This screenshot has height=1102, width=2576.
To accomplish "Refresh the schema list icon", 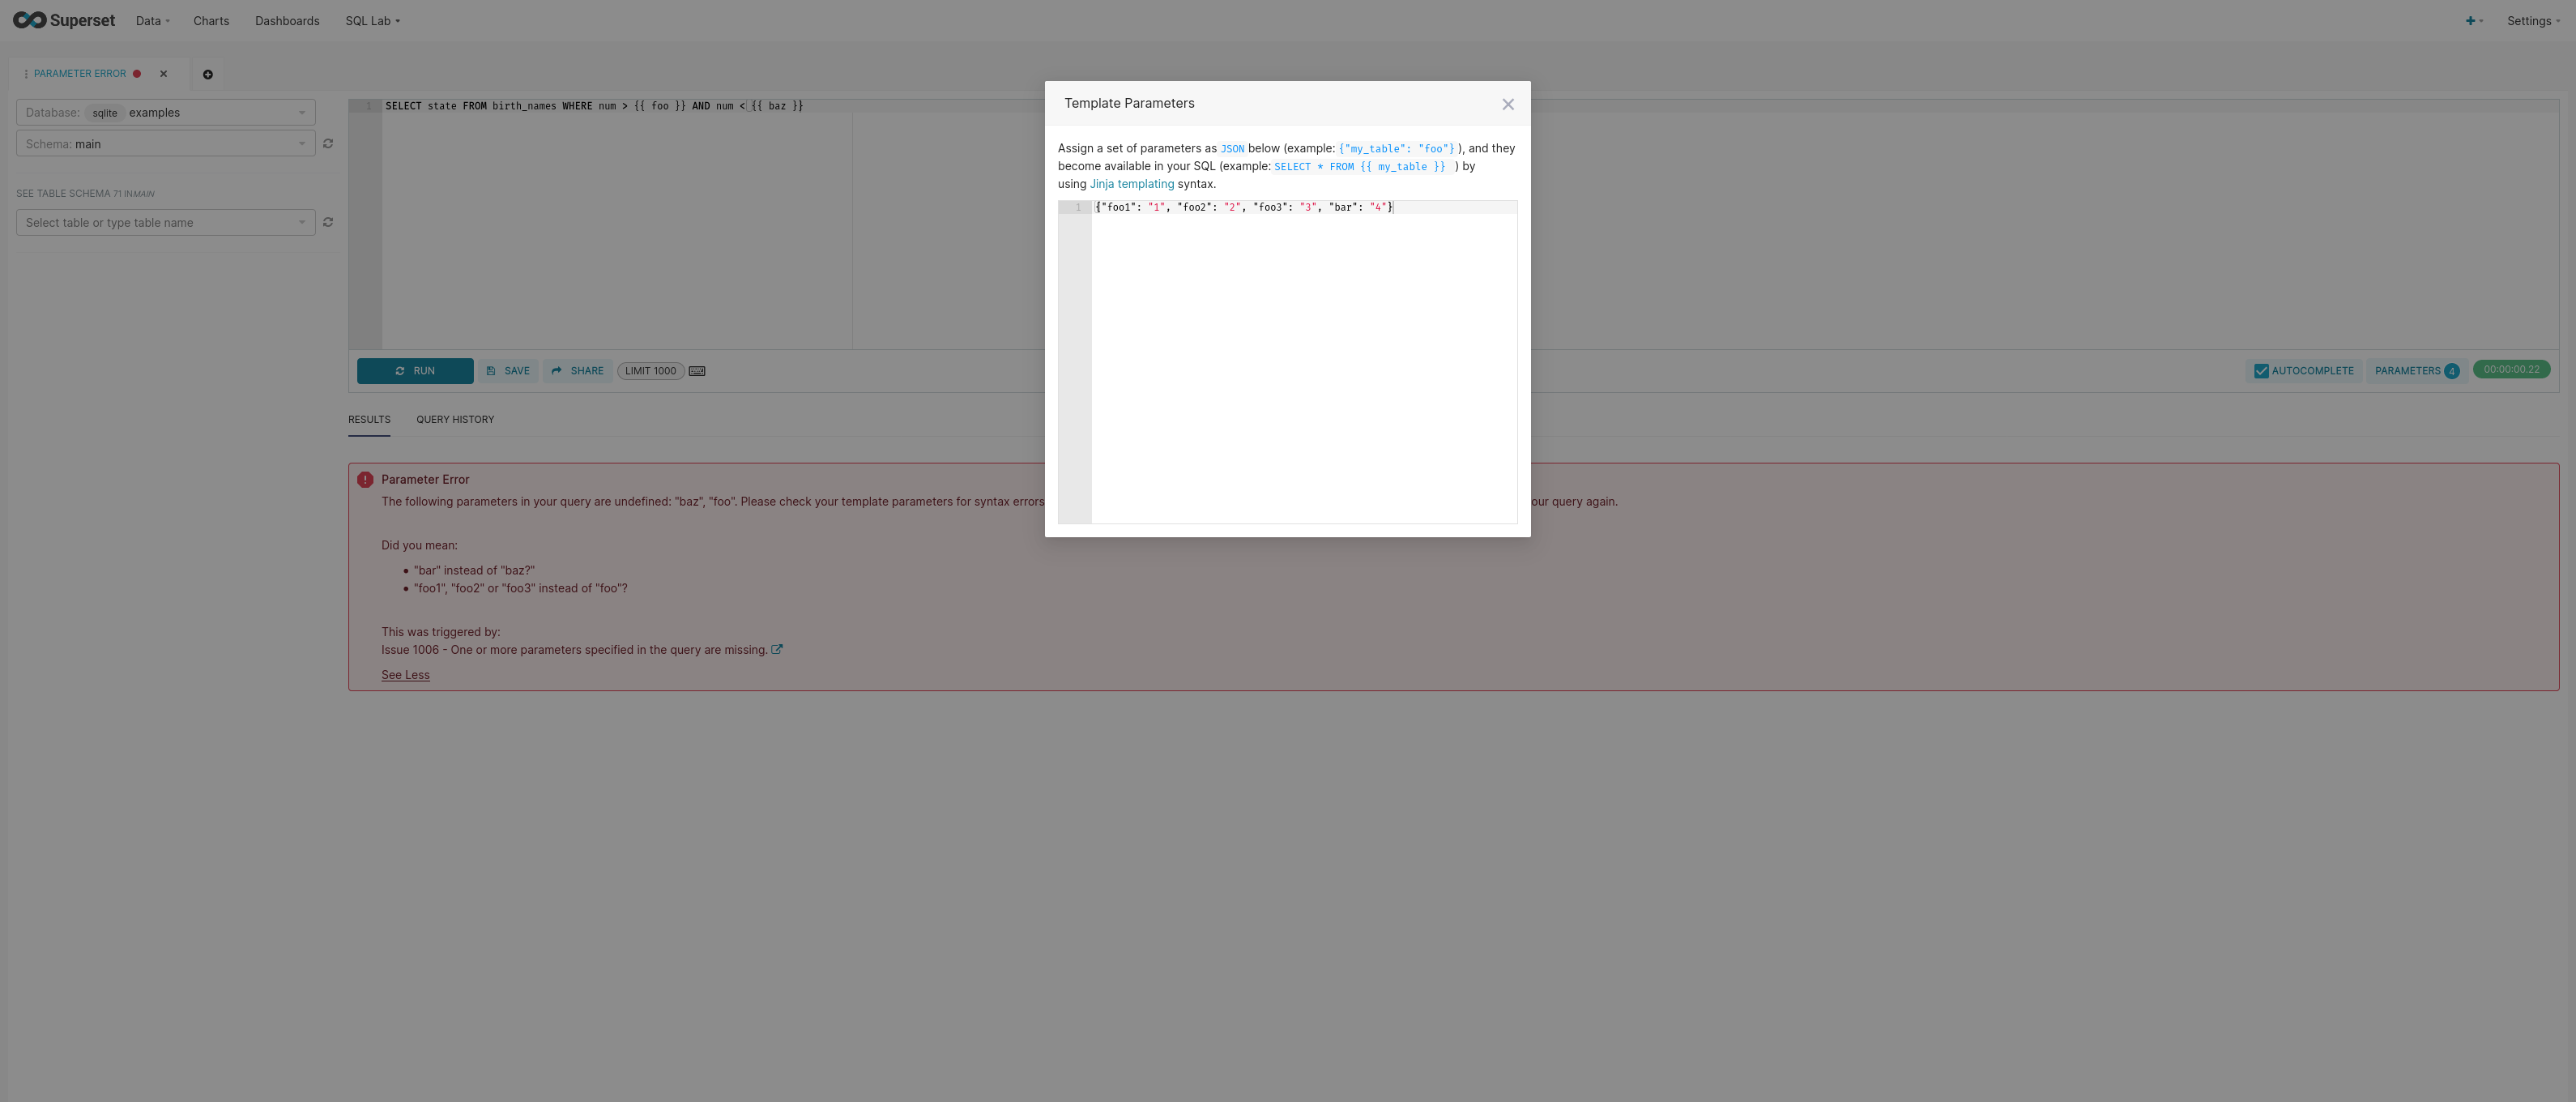I will pyautogui.click(x=328, y=144).
